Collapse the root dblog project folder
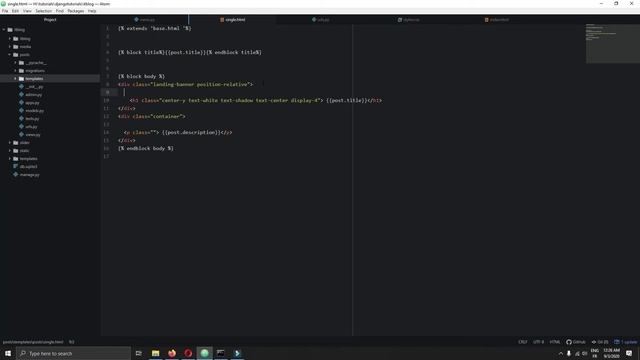The image size is (640, 360). click(4, 30)
